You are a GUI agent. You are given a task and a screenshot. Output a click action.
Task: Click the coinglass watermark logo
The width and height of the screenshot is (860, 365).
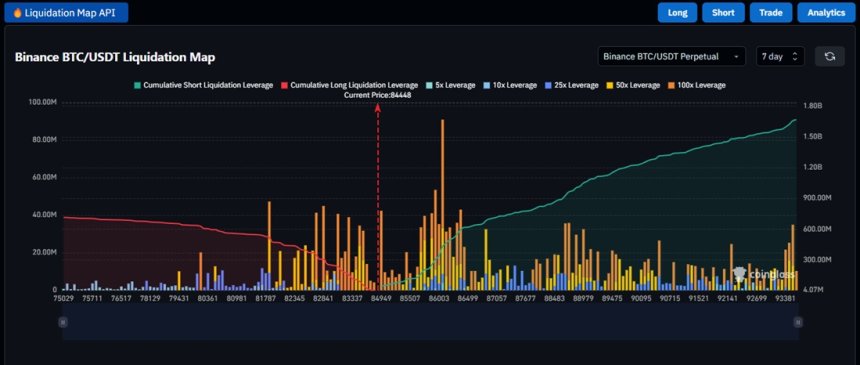(764, 274)
